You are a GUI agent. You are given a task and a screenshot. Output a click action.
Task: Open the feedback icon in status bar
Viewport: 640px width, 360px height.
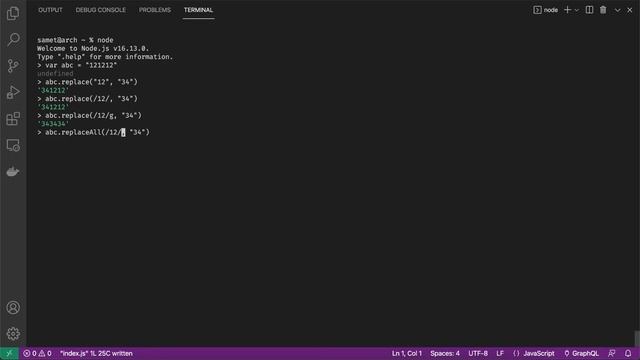click(x=611, y=353)
